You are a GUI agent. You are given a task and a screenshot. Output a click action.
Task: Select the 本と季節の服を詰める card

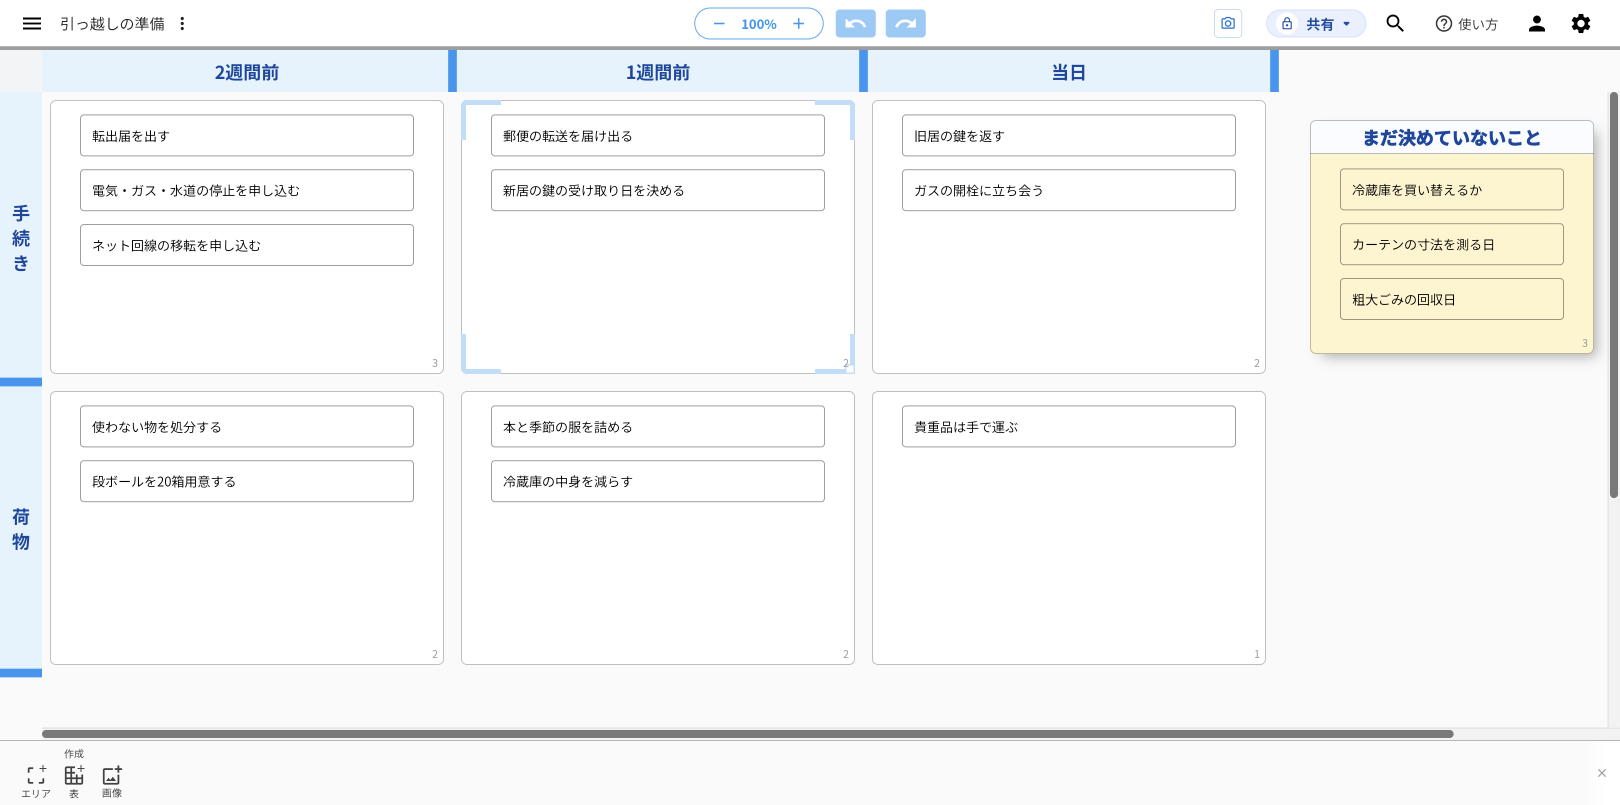[x=658, y=426]
